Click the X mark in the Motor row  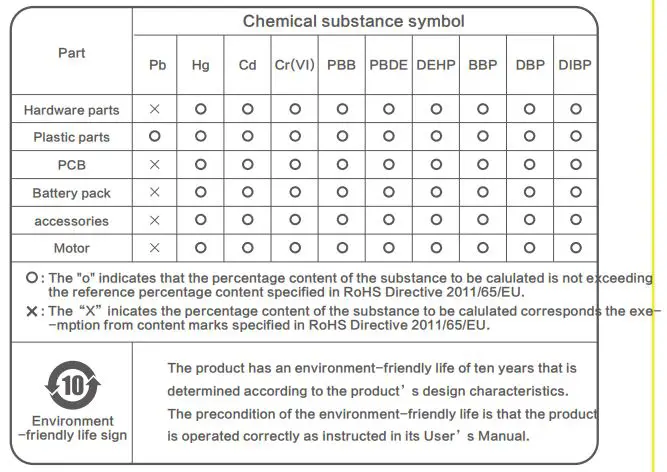pos(155,246)
